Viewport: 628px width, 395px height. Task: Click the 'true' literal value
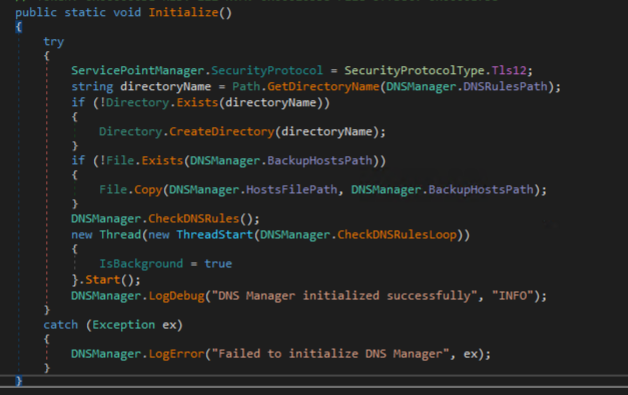218,264
